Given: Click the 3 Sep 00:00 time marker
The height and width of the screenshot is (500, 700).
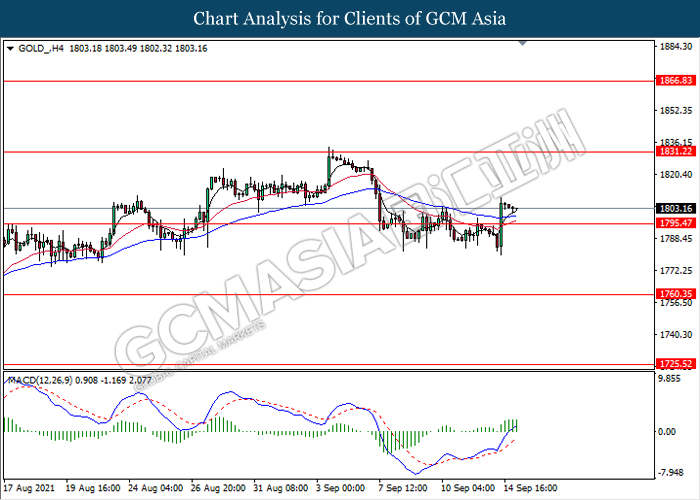Looking at the screenshot, I should click(341, 488).
